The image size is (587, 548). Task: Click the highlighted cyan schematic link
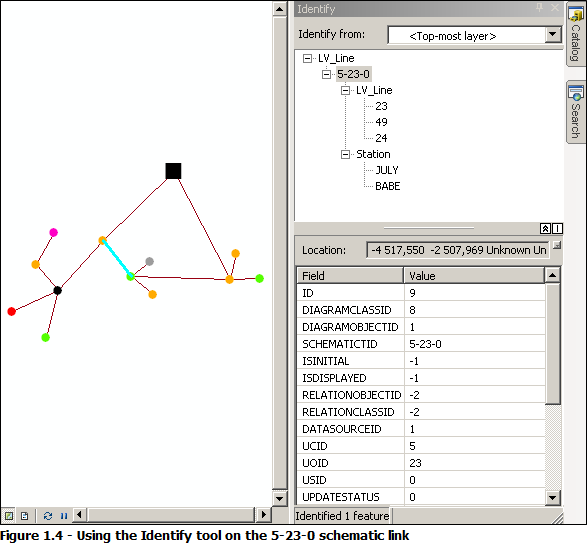116,259
